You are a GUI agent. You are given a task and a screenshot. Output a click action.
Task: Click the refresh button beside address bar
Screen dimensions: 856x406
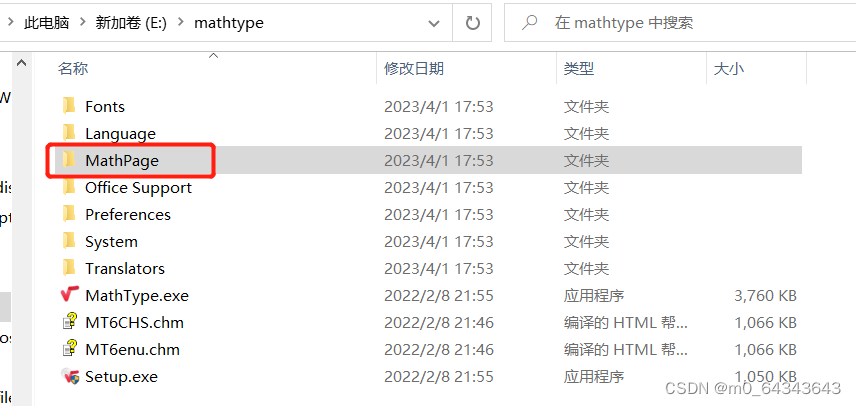coord(472,23)
